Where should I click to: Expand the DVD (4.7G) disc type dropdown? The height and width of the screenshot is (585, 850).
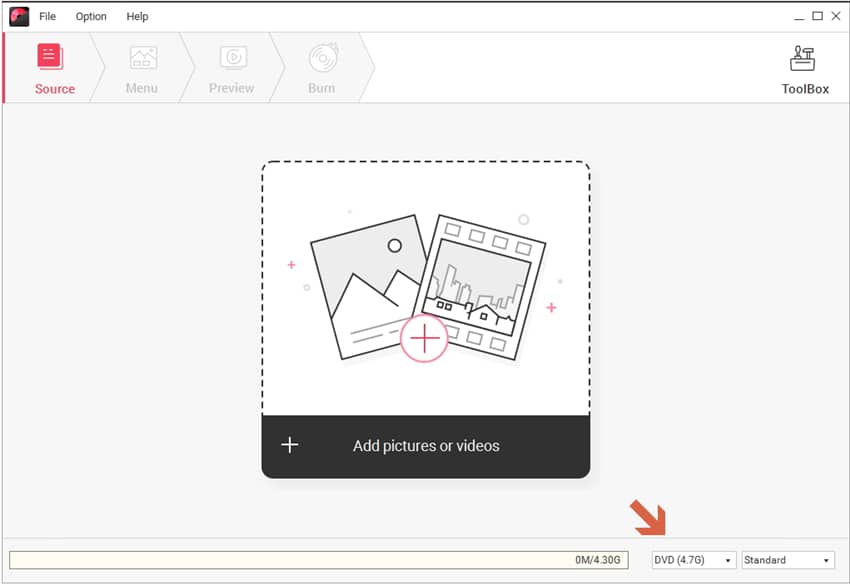(x=693, y=560)
